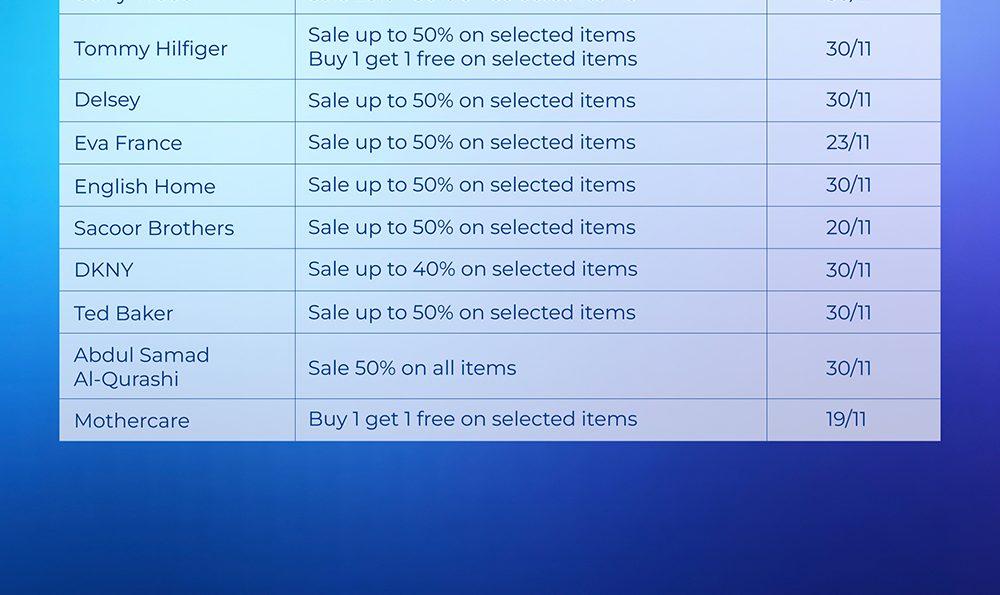1000x595 pixels.
Task: Select the English Home 30/11 date
Action: 848,186
